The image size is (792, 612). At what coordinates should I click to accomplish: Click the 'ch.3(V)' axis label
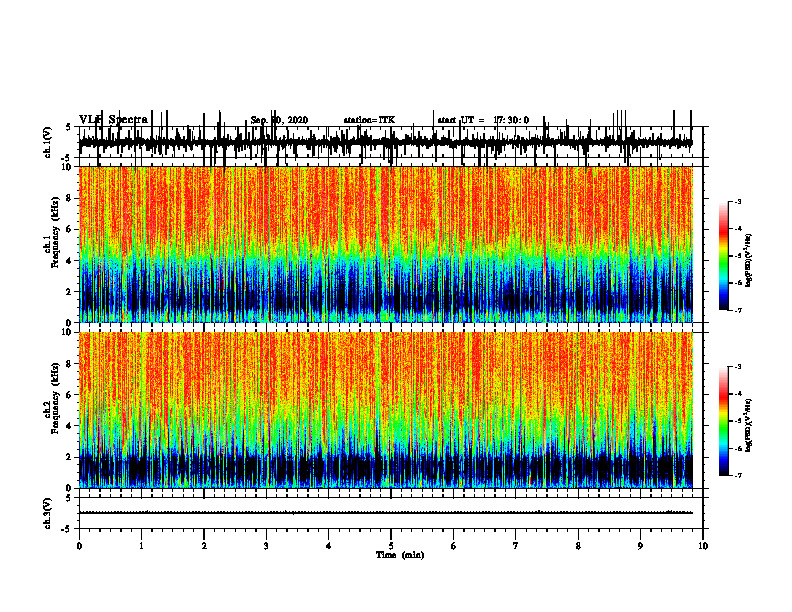point(48,513)
